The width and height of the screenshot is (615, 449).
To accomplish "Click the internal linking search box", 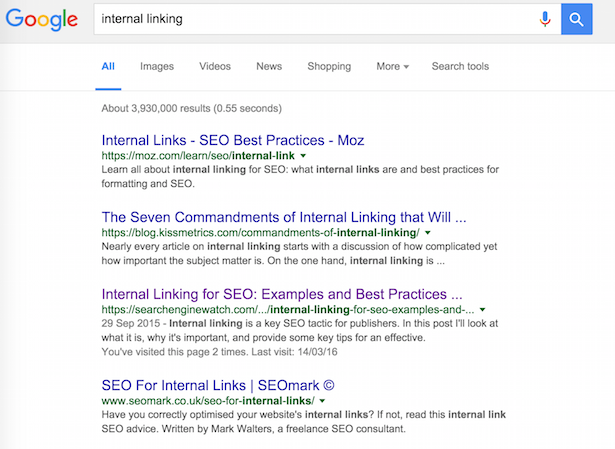I will tap(310, 19).
